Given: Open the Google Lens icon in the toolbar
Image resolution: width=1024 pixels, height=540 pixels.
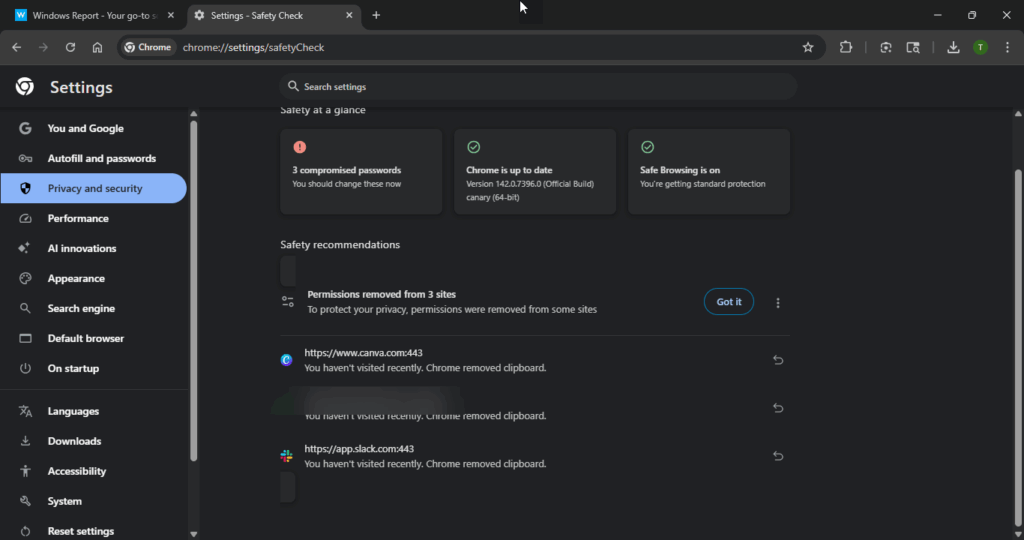Looking at the screenshot, I should tap(886, 47).
